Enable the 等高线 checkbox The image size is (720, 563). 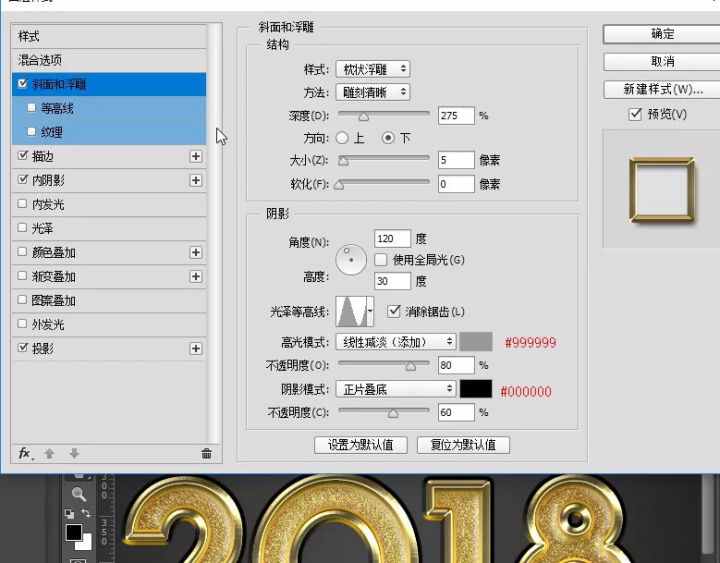(31, 107)
